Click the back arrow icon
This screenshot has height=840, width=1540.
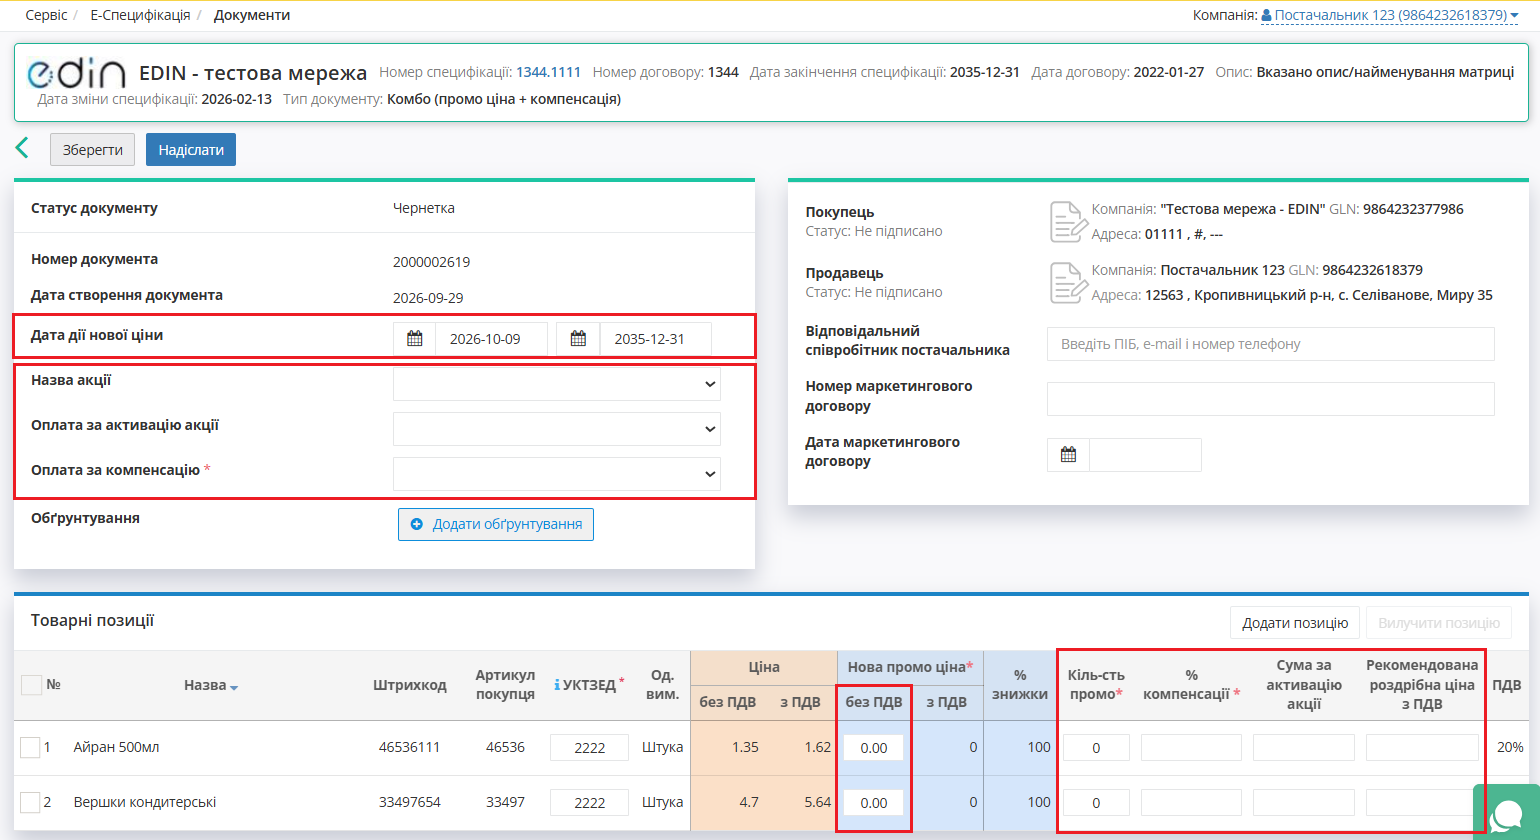(x=22, y=149)
